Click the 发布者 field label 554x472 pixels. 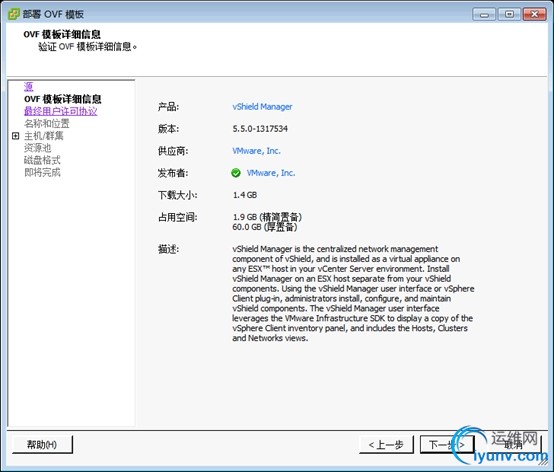click(173, 173)
